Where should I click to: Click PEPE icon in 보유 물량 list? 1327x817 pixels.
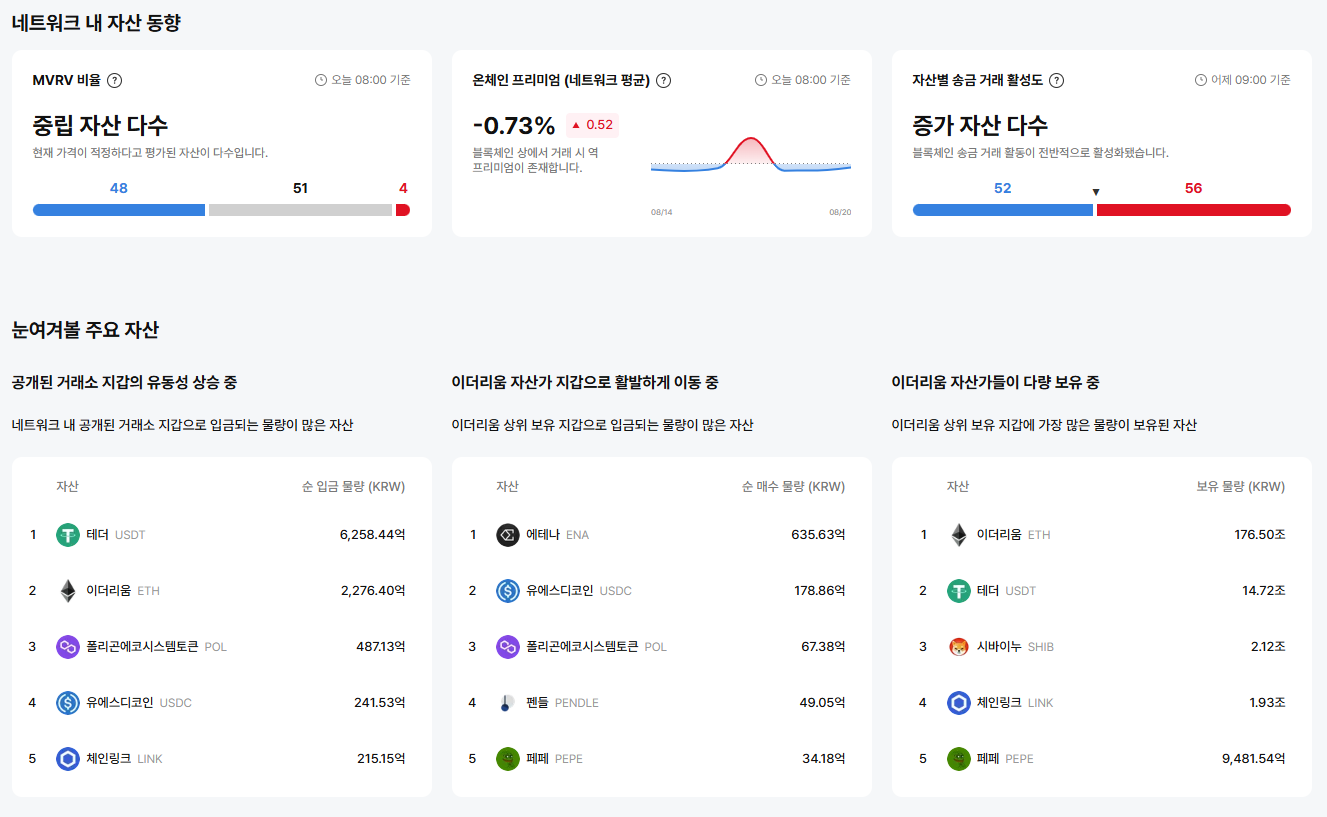[x=959, y=759]
